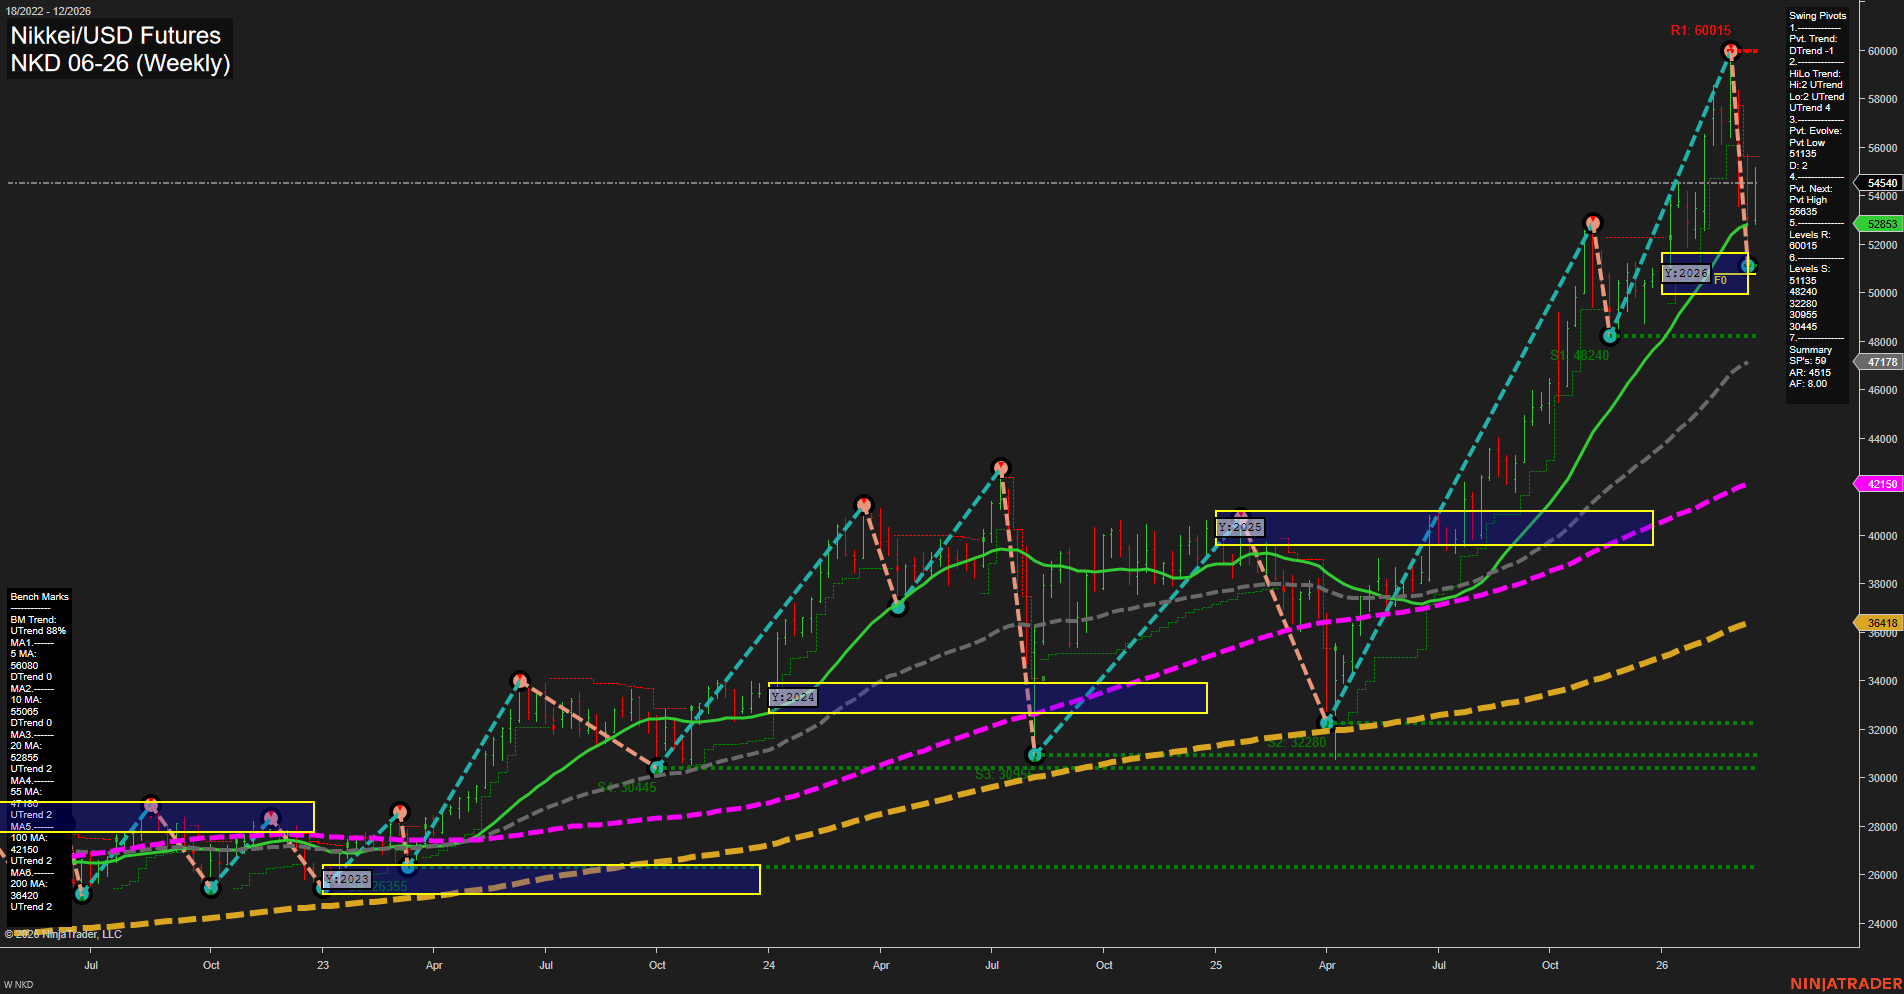Select the Y:2026 label box near the top right

pyautogui.click(x=1687, y=273)
